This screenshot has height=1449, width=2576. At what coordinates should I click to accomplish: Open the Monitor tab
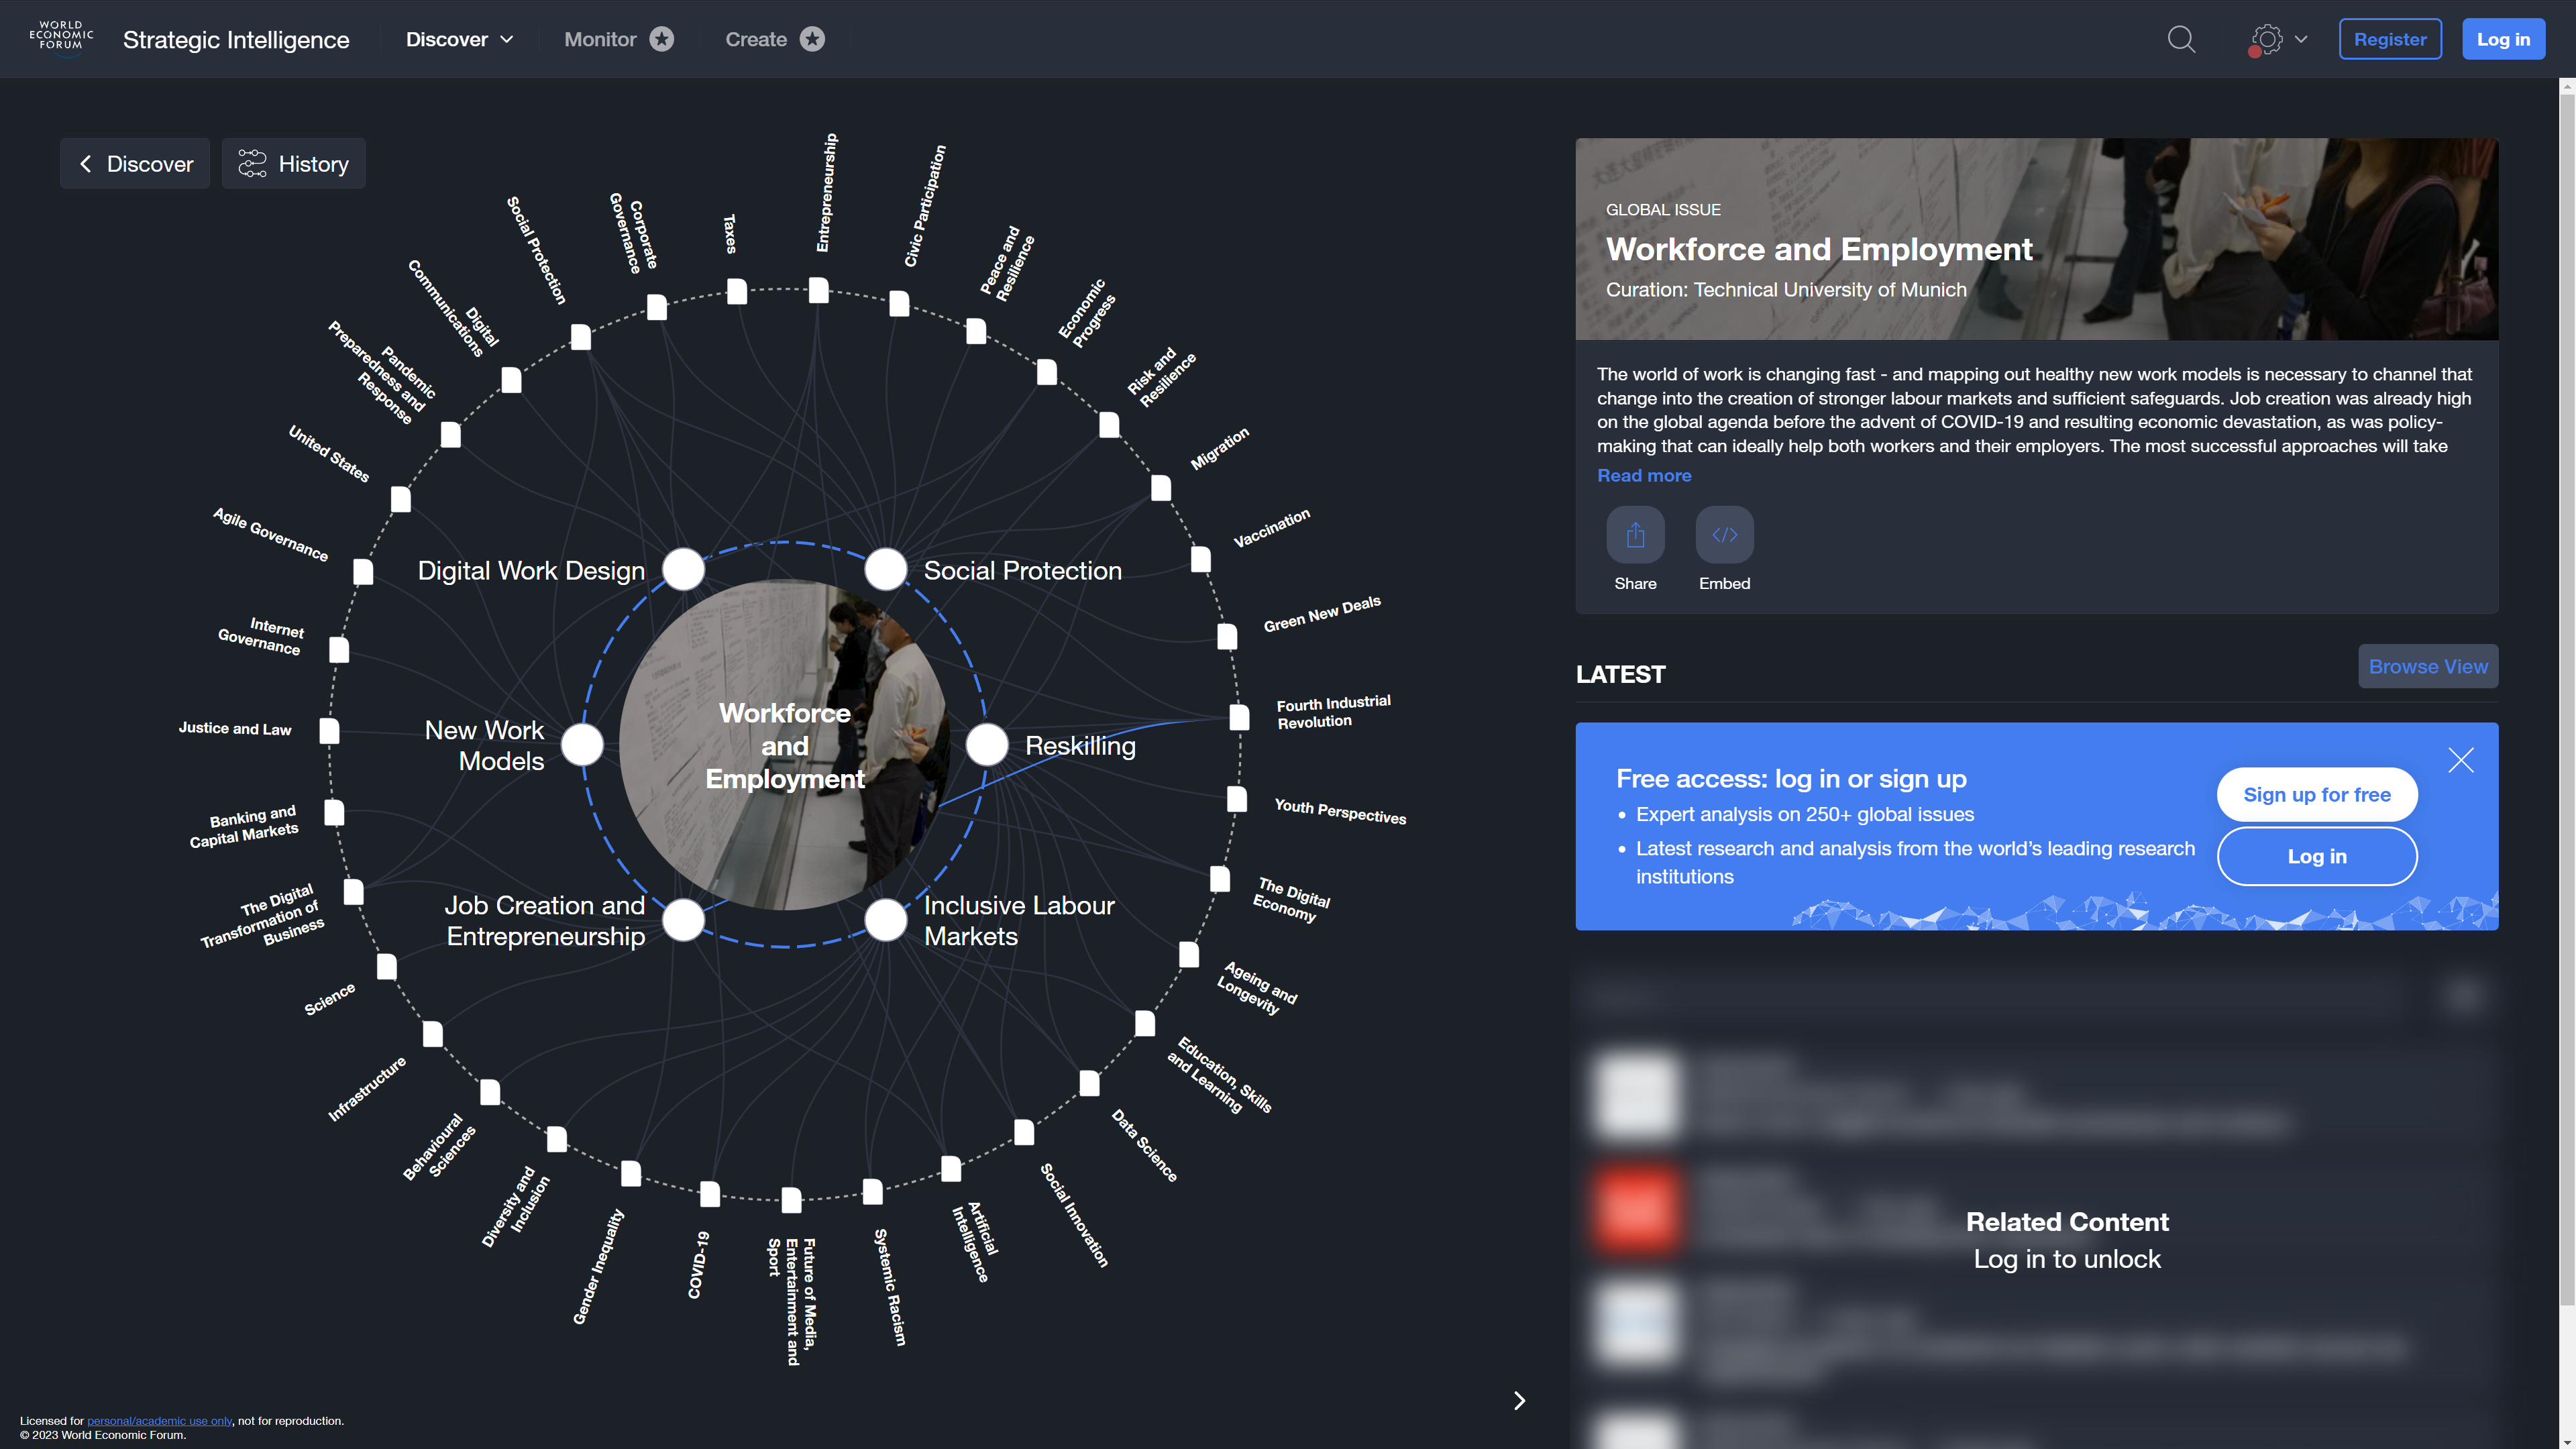618,39
